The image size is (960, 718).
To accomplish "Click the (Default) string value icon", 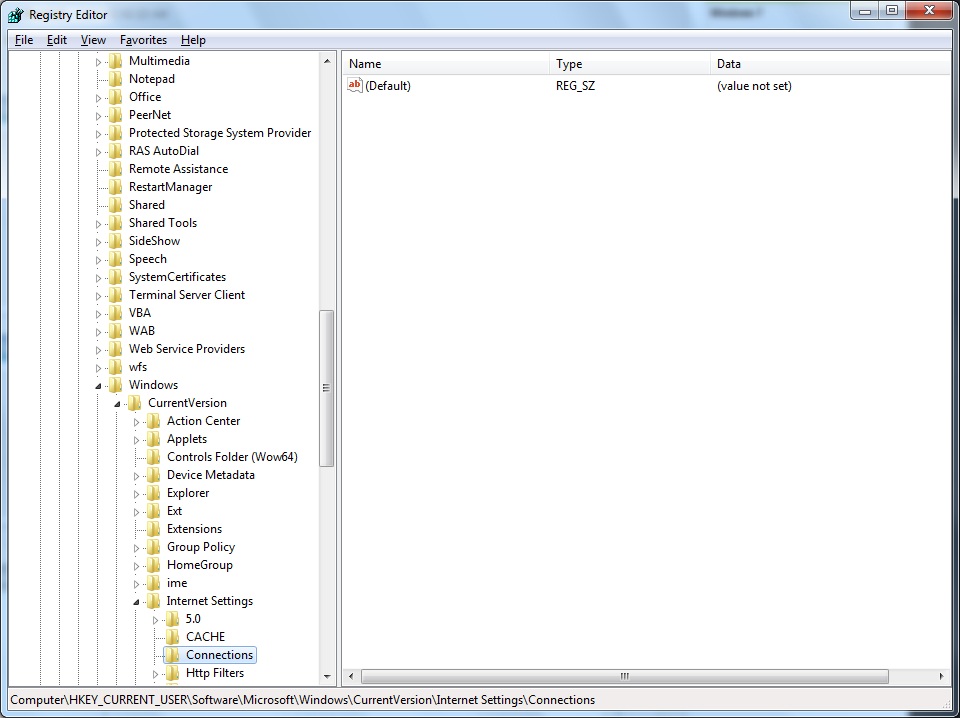I will 354,85.
